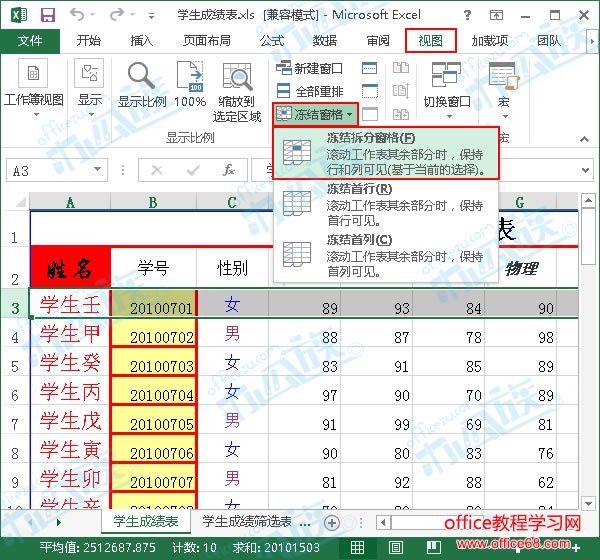This screenshot has height=560, width=600.
Task: Click the Redo arrow icon
Action: (117, 15)
